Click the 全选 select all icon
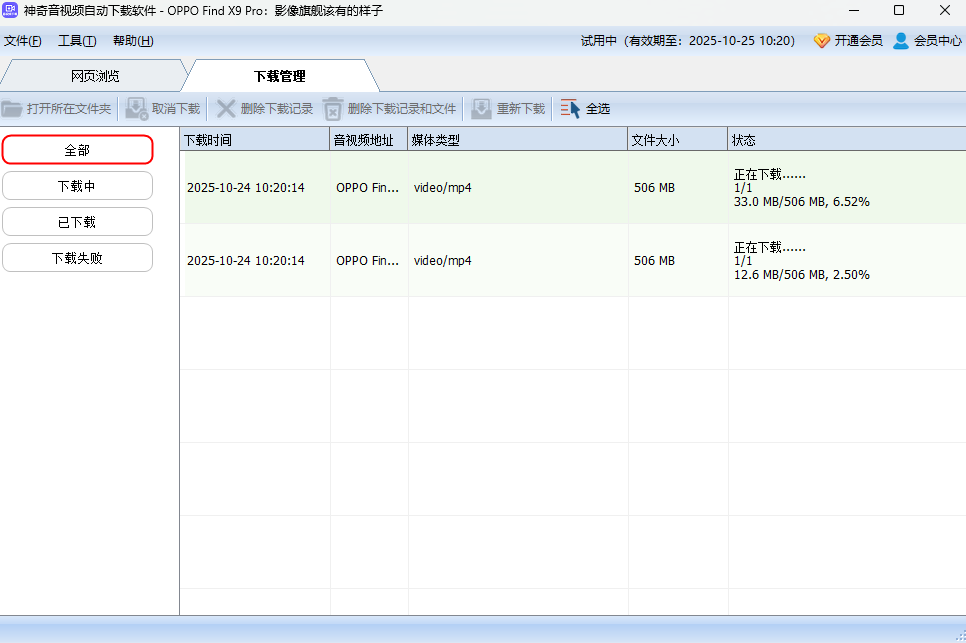The width and height of the screenshot is (966, 643). (570, 109)
